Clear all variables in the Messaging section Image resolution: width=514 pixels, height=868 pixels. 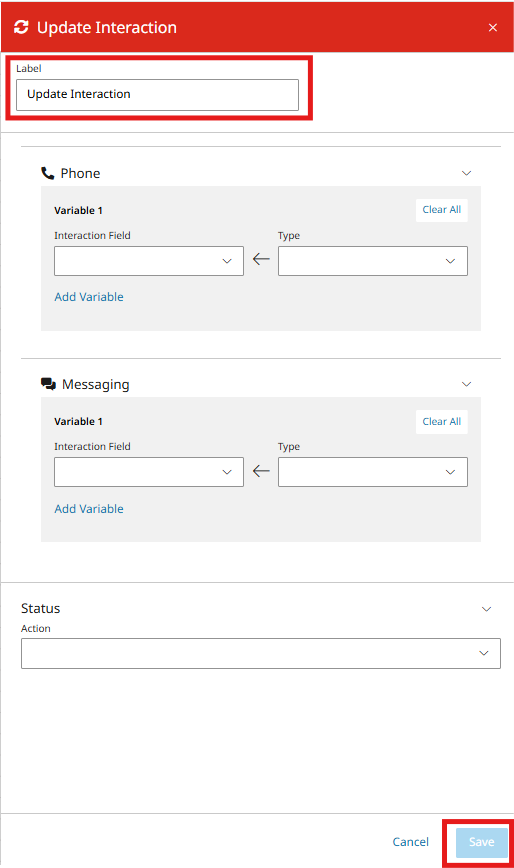pyautogui.click(x=442, y=422)
